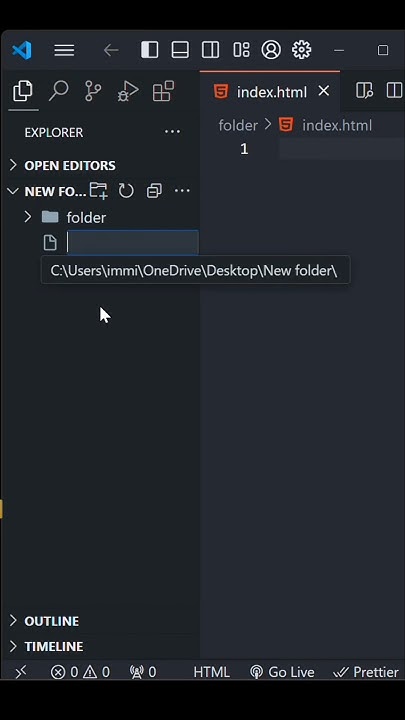Open the Run and Debug view
405x720 pixels.
click(128, 91)
